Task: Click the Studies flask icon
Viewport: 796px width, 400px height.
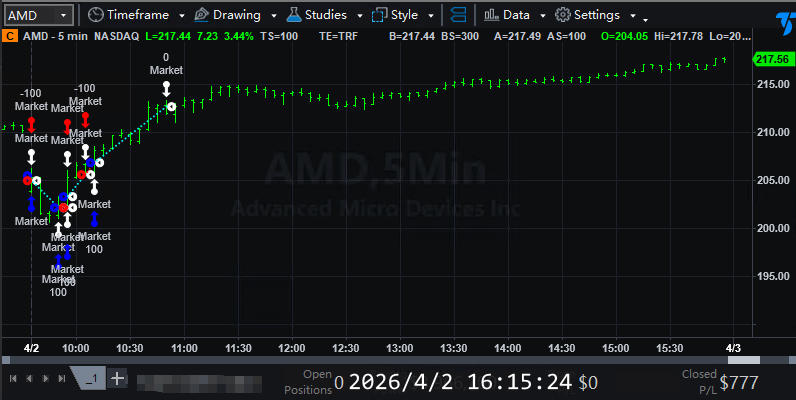Action: 293,15
